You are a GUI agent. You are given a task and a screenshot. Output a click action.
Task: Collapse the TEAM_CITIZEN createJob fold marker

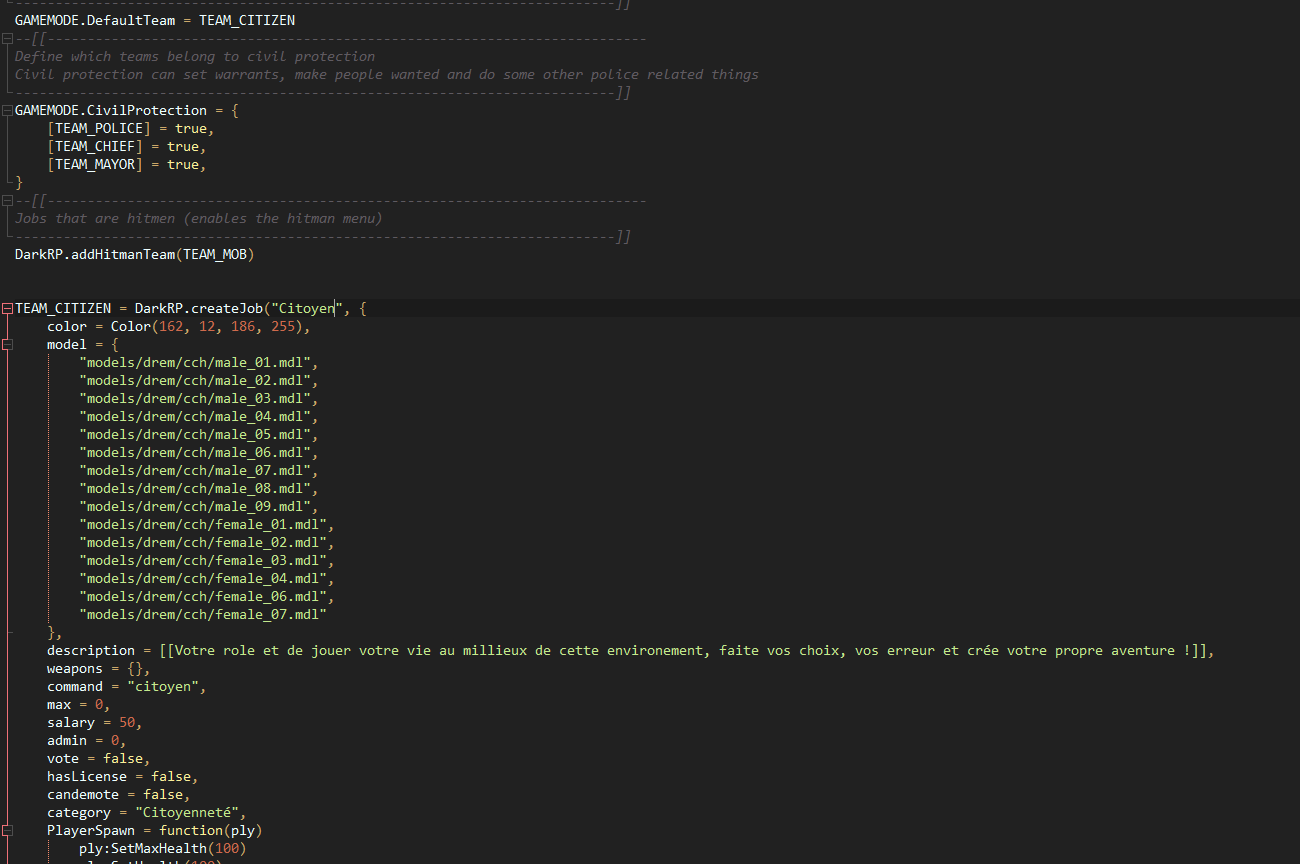point(7,308)
